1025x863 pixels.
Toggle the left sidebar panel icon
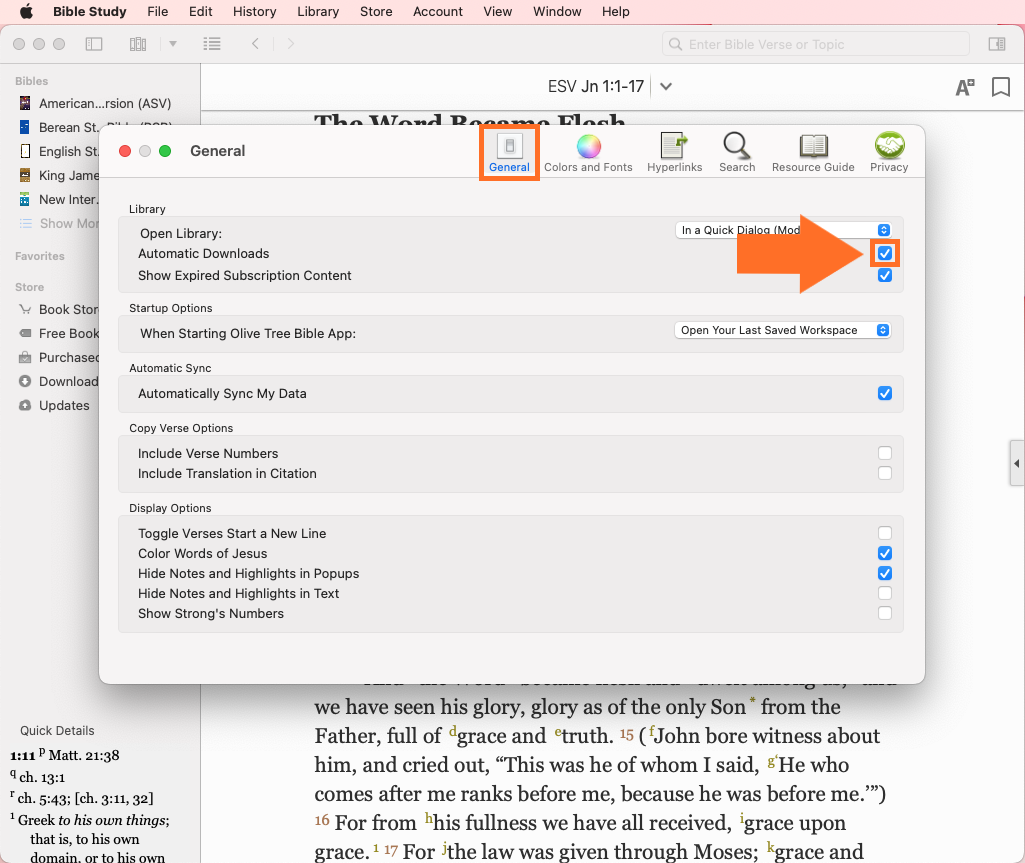94,44
